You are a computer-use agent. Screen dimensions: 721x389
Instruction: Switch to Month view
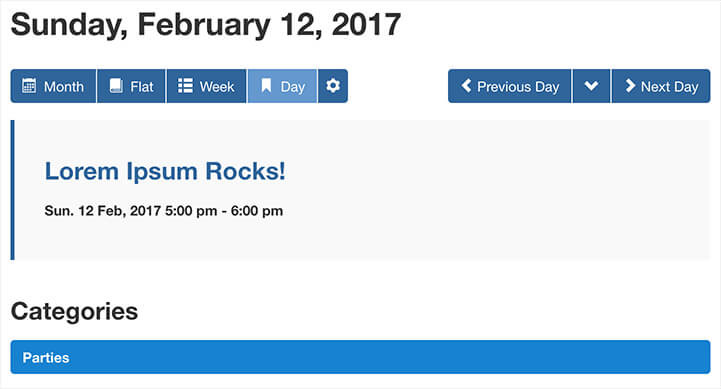tap(53, 86)
